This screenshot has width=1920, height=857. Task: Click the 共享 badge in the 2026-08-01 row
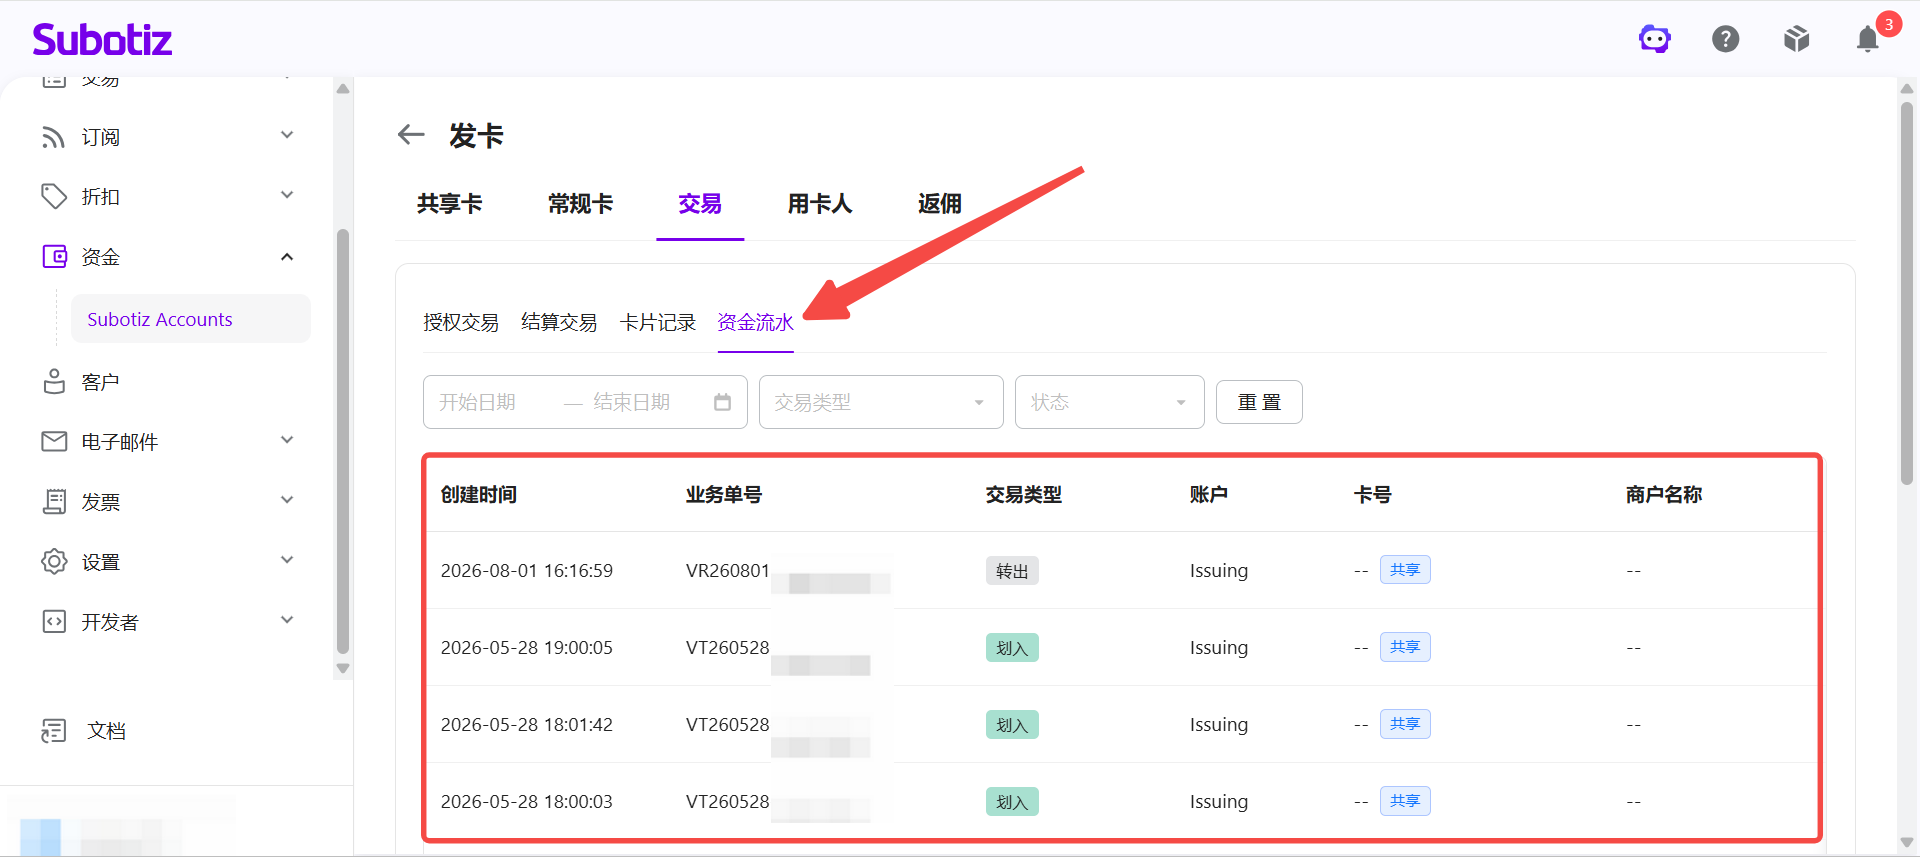pos(1405,570)
